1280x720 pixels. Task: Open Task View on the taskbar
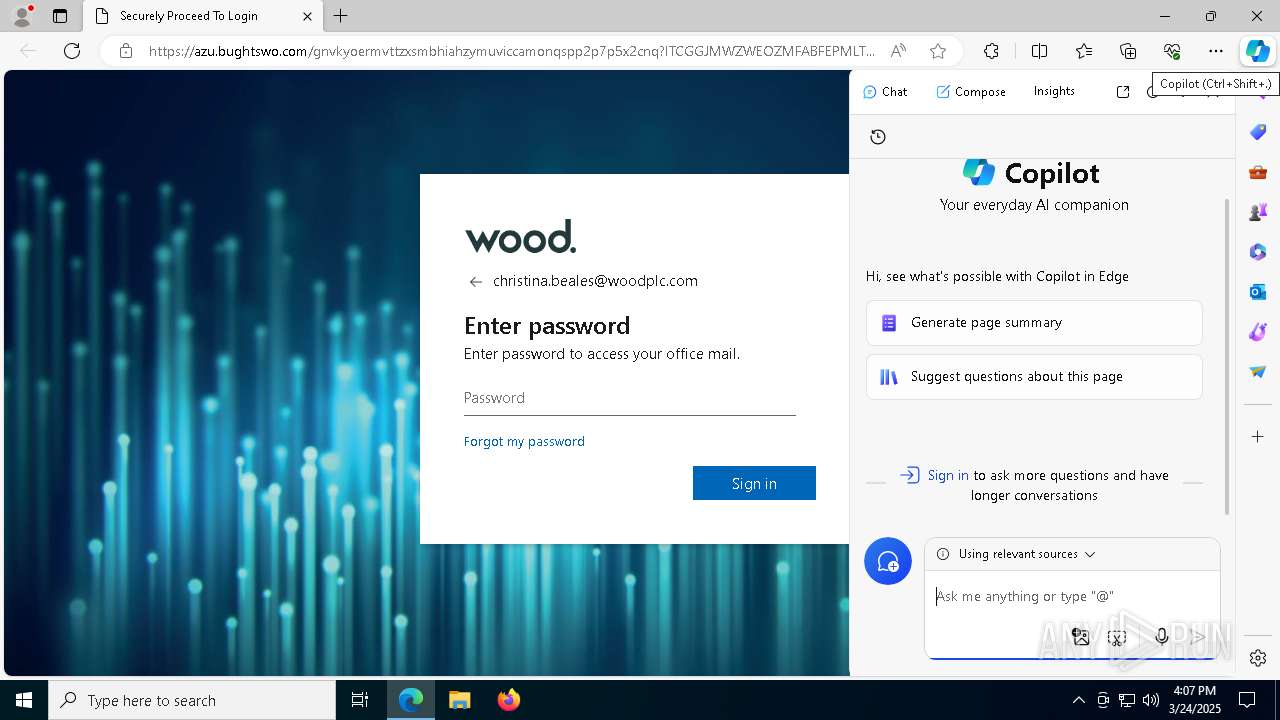click(x=360, y=700)
